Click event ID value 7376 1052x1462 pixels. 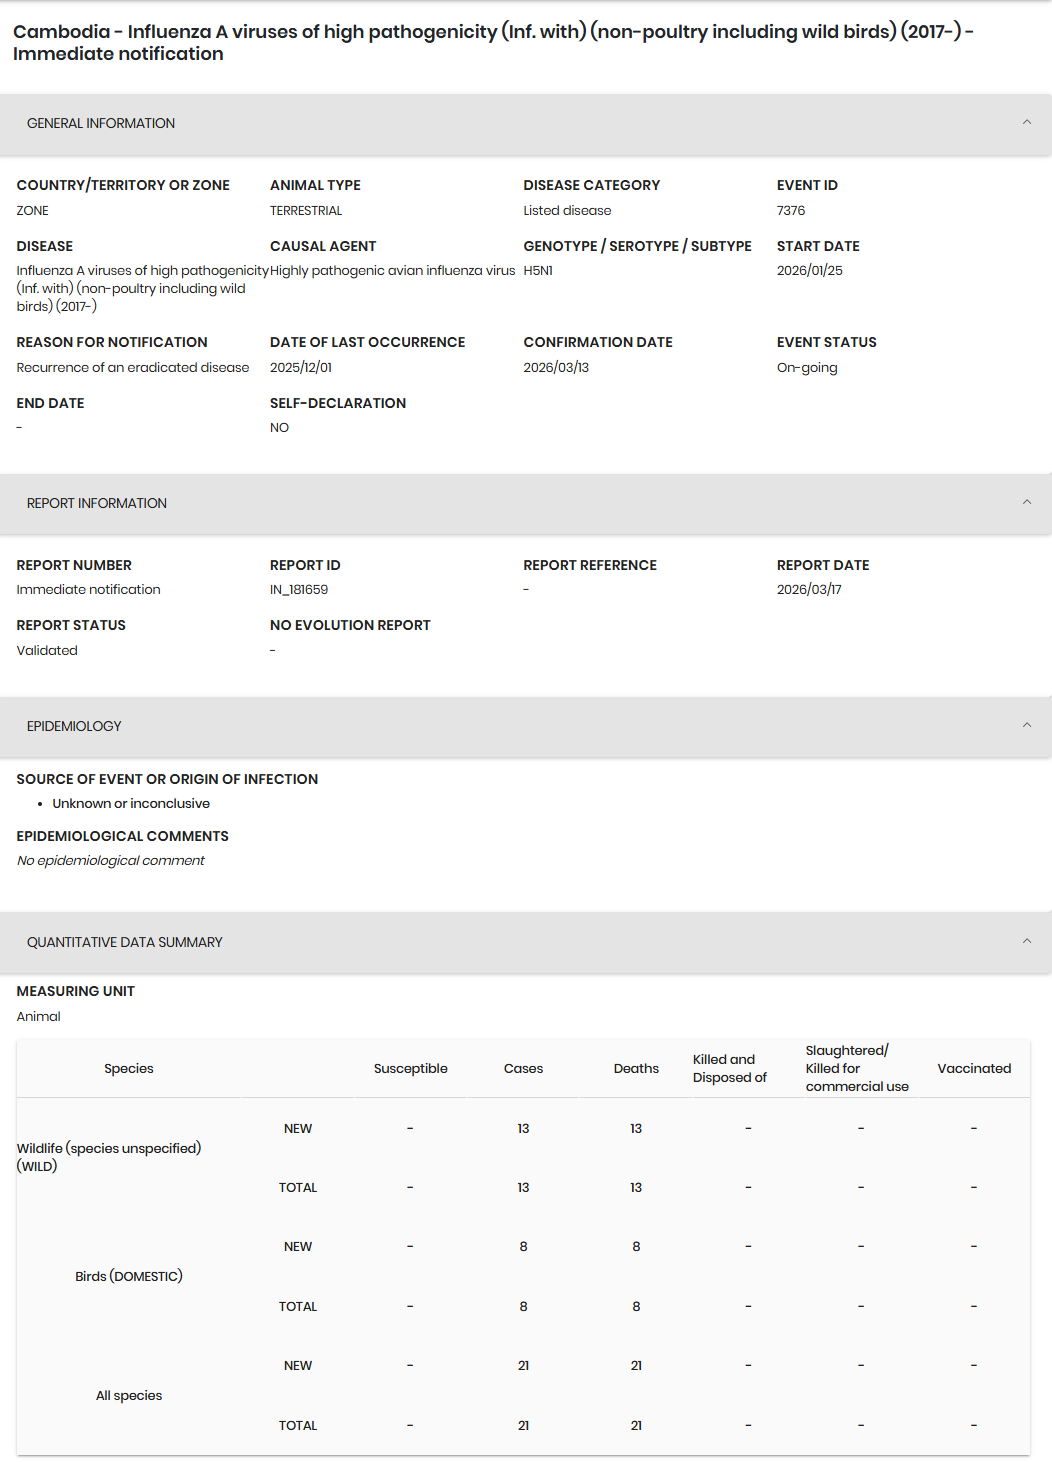click(x=791, y=211)
